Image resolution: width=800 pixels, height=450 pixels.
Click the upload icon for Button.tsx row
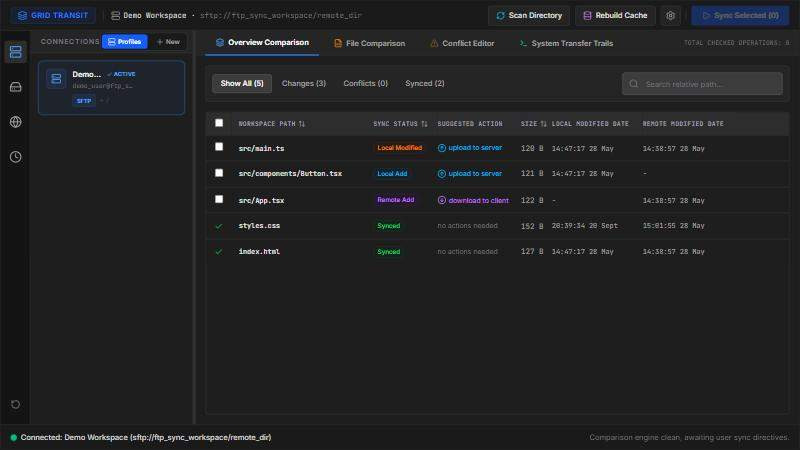(x=442, y=174)
